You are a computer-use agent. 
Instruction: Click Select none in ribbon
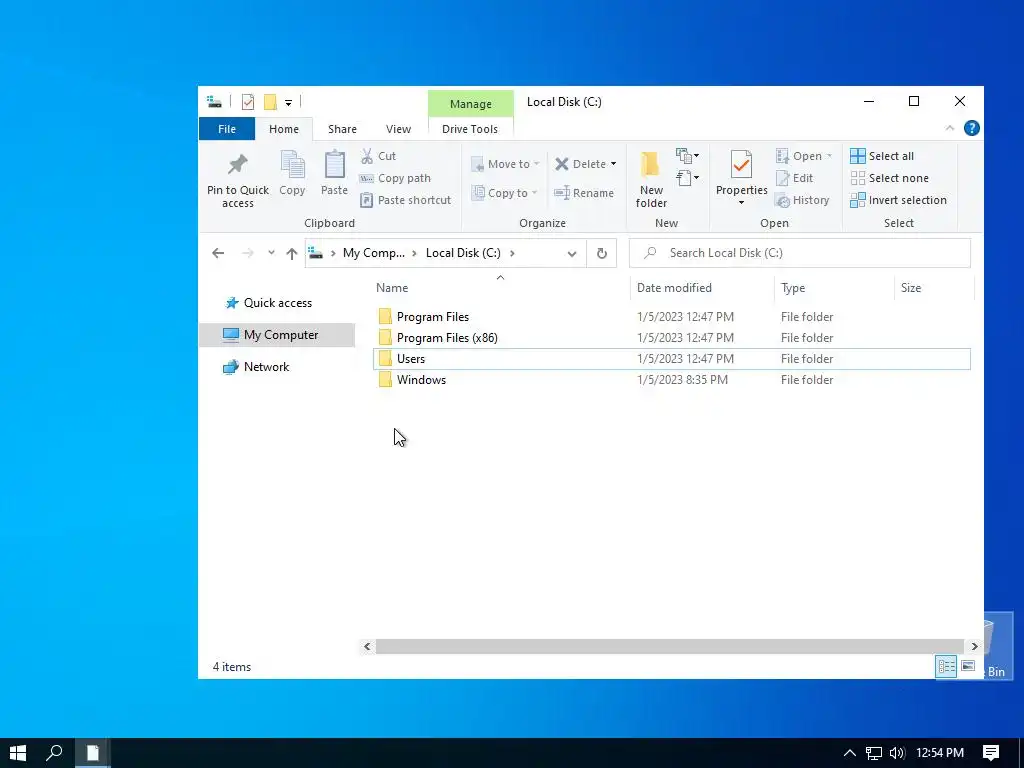(889, 178)
